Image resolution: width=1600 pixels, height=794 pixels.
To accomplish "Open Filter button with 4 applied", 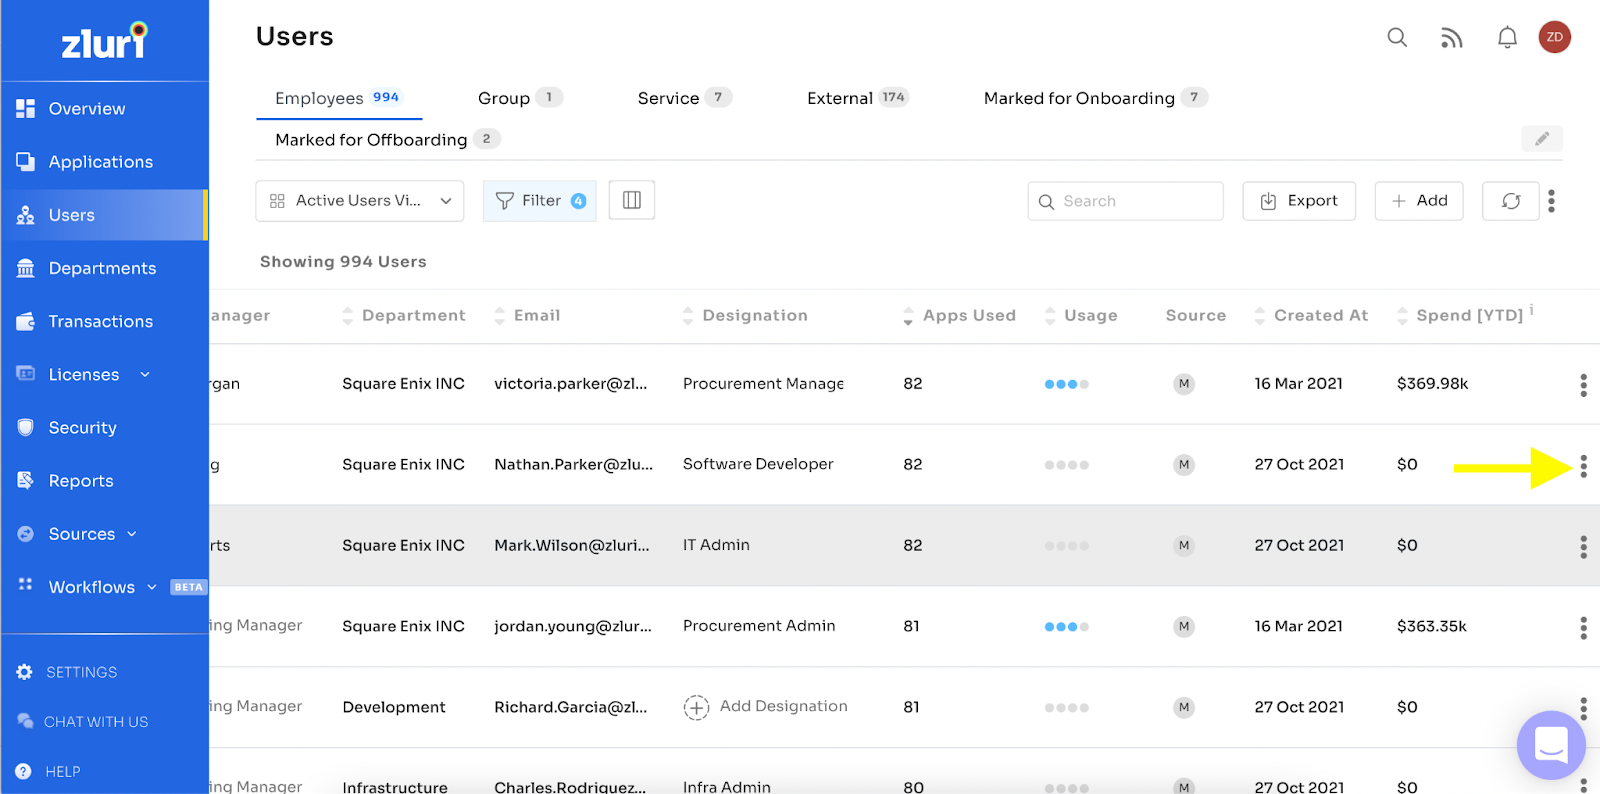I will point(540,201).
